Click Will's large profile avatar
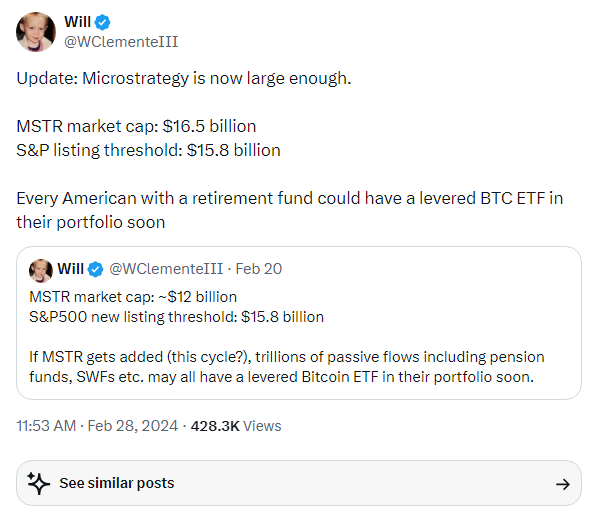Viewport: 598px width, 514px height. (36, 32)
